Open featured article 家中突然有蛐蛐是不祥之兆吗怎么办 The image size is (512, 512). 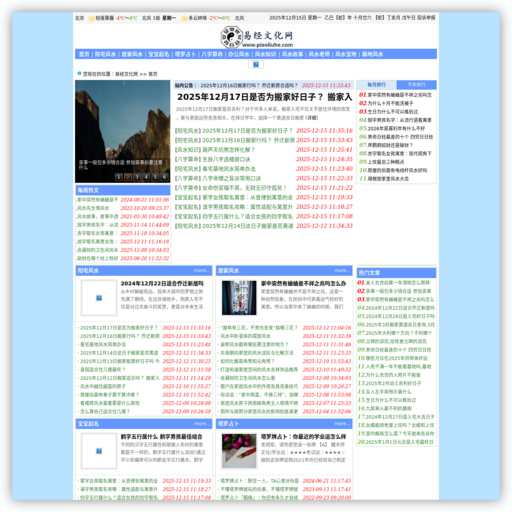303,283
